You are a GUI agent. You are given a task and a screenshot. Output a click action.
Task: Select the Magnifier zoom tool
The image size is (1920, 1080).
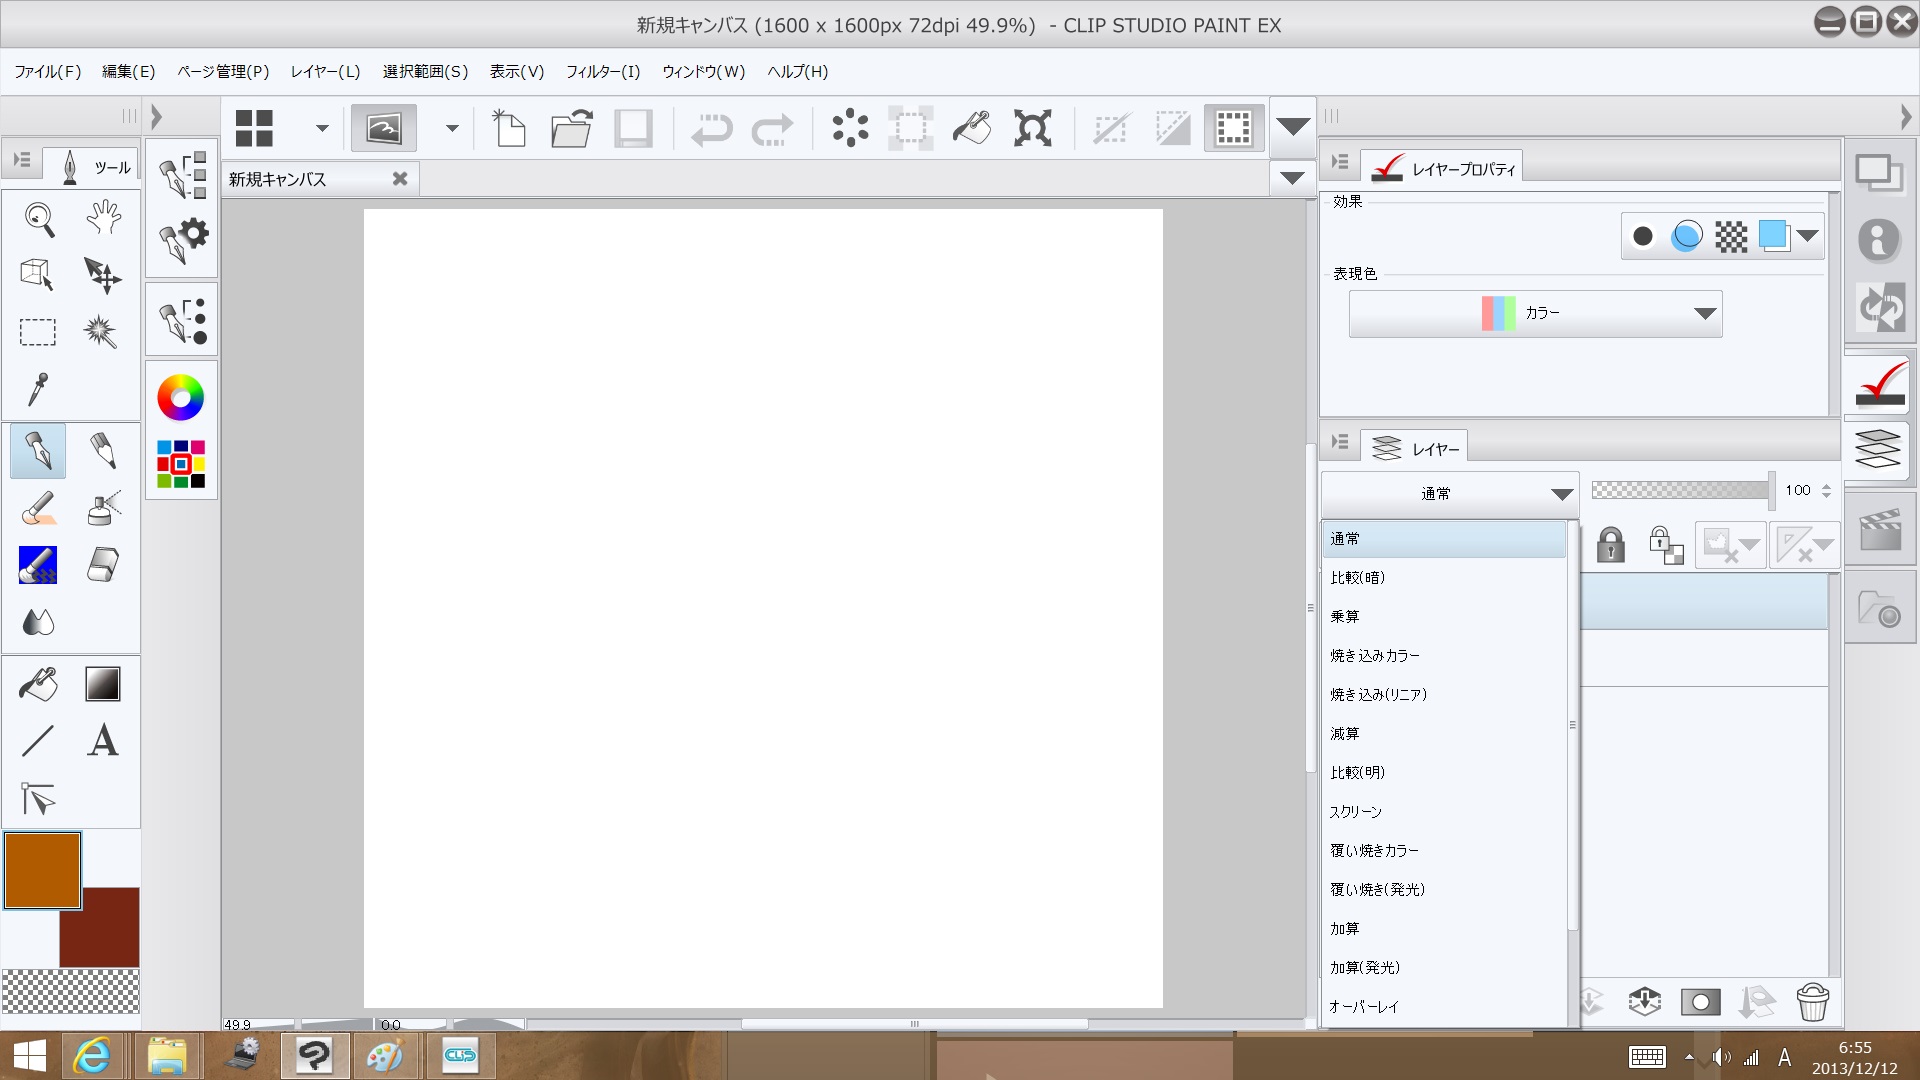(39, 219)
